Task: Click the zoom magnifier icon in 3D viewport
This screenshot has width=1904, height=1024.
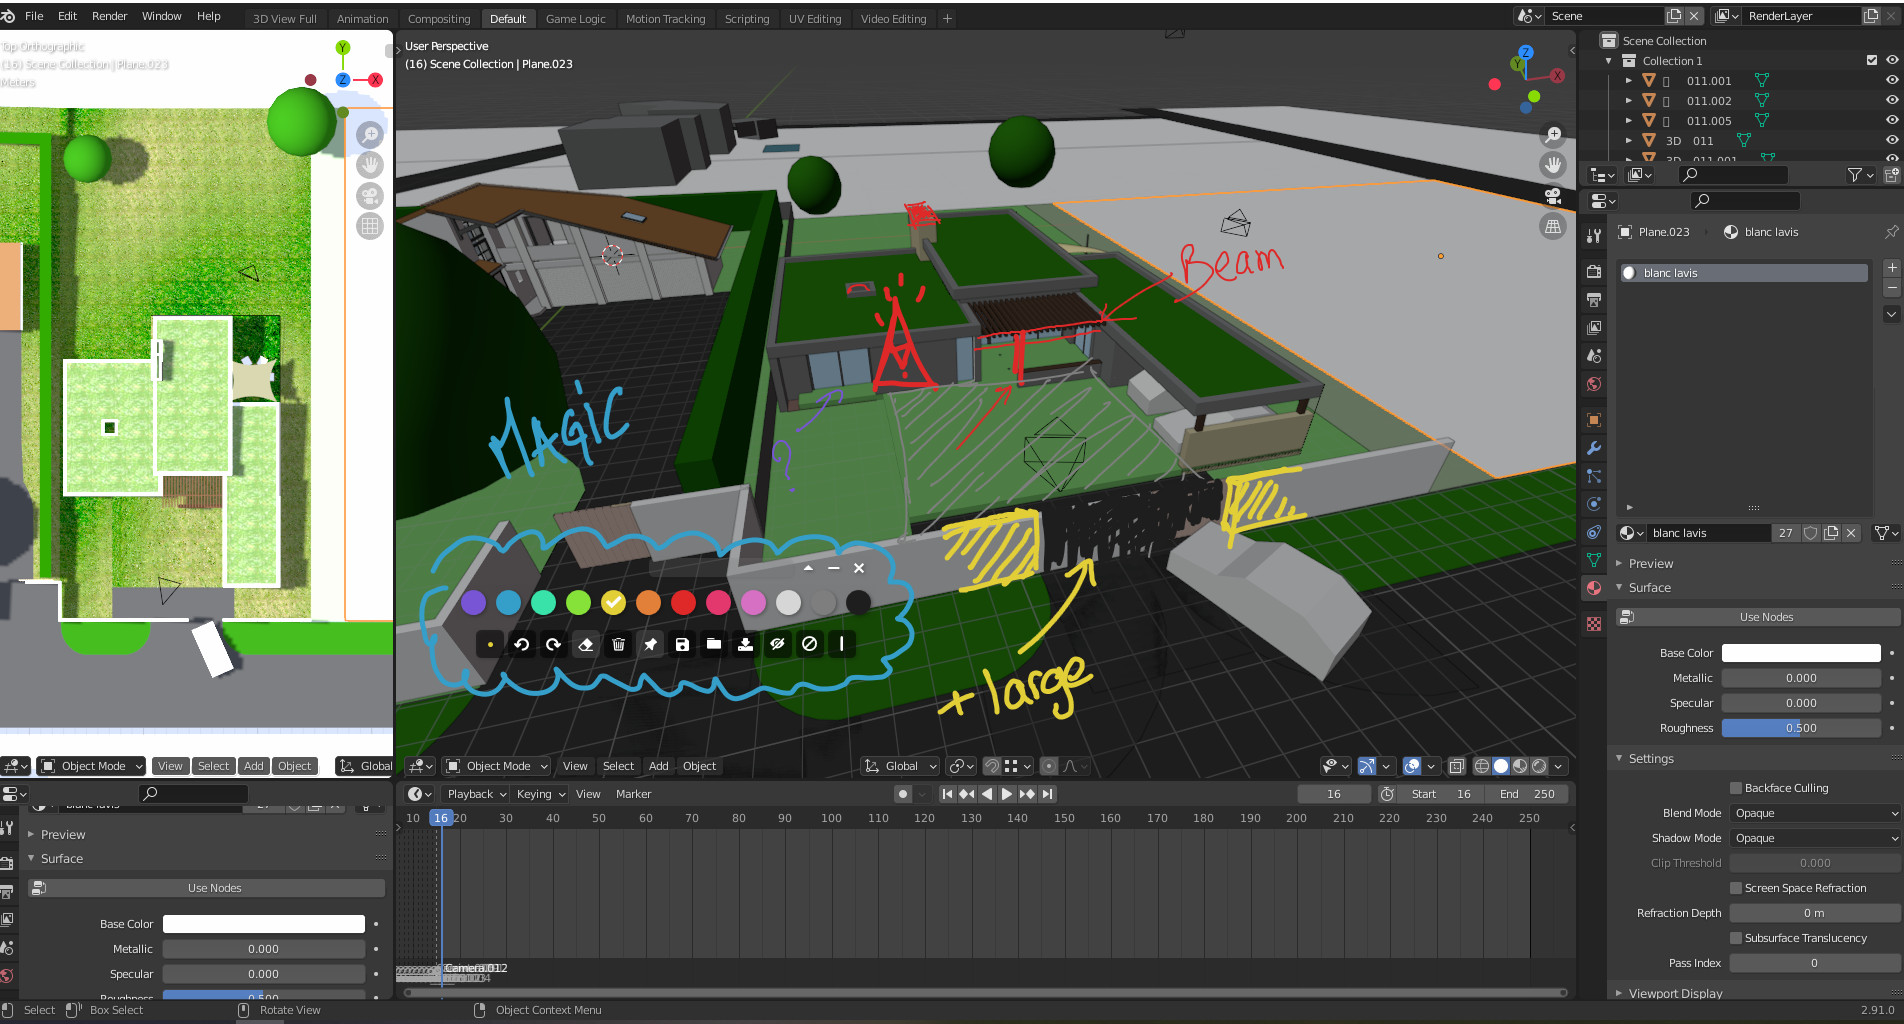Action: pyautogui.click(x=1553, y=135)
